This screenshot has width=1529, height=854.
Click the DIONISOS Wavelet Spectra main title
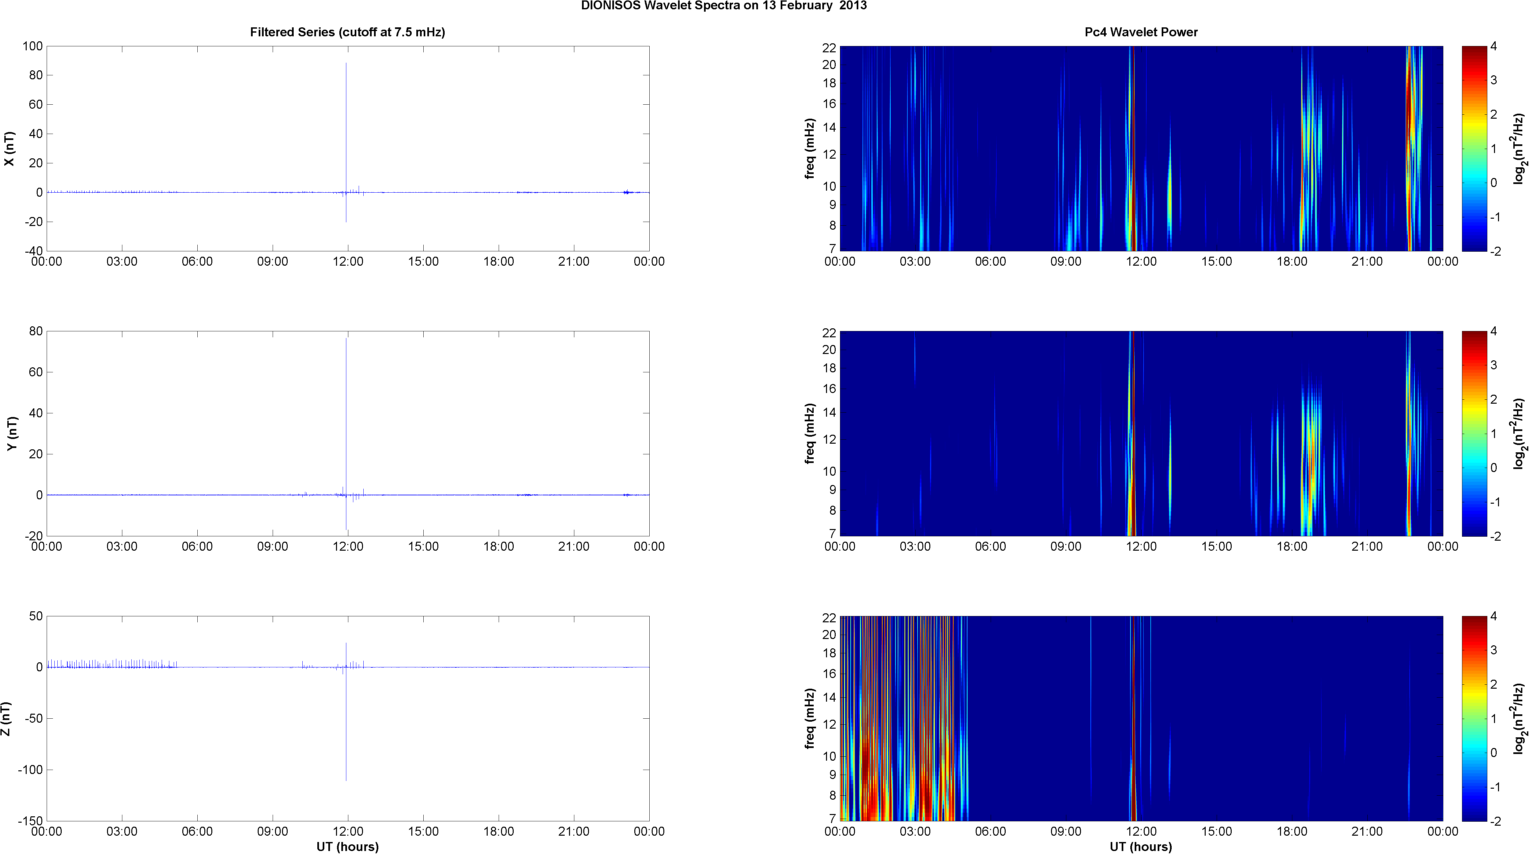pyautogui.click(x=724, y=6)
